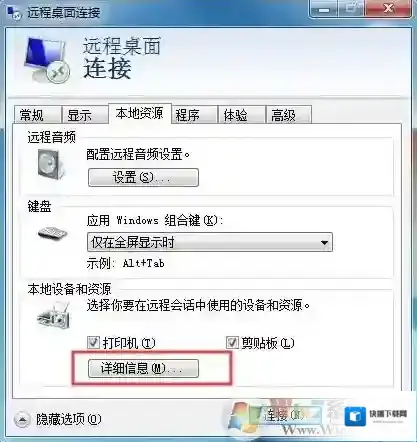
Task: Click the blue download-site watermark logo
Action: tap(354, 416)
